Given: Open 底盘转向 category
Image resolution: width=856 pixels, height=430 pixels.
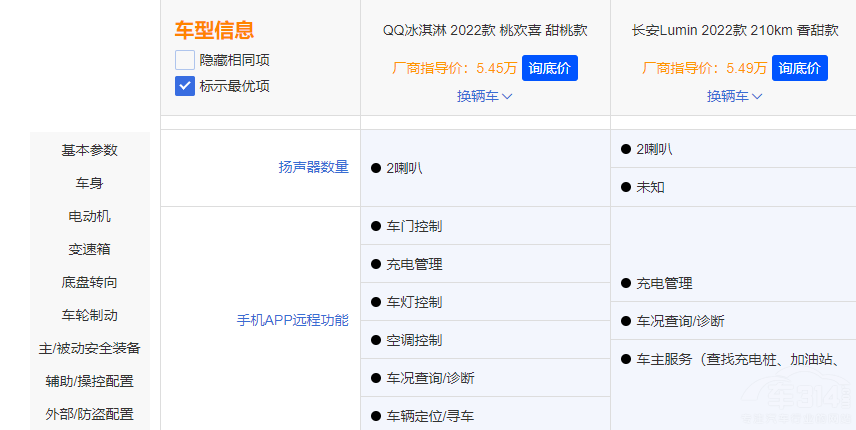Looking at the screenshot, I should (x=90, y=282).
